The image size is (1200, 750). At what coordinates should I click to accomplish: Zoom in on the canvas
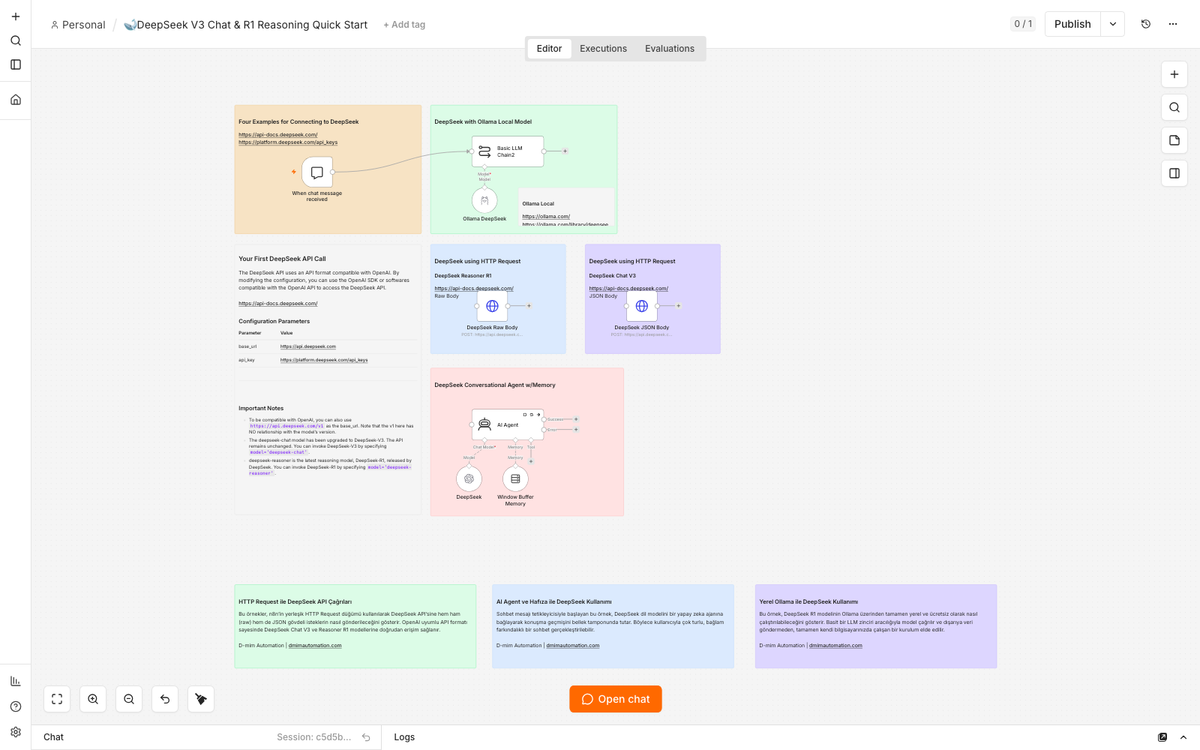tap(93, 699)
